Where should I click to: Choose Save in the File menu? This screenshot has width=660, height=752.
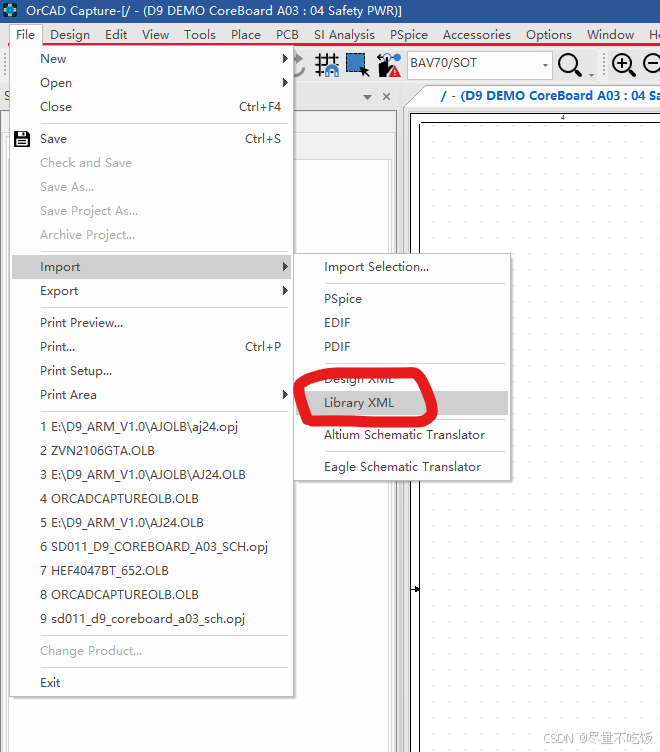click(152, 139)
